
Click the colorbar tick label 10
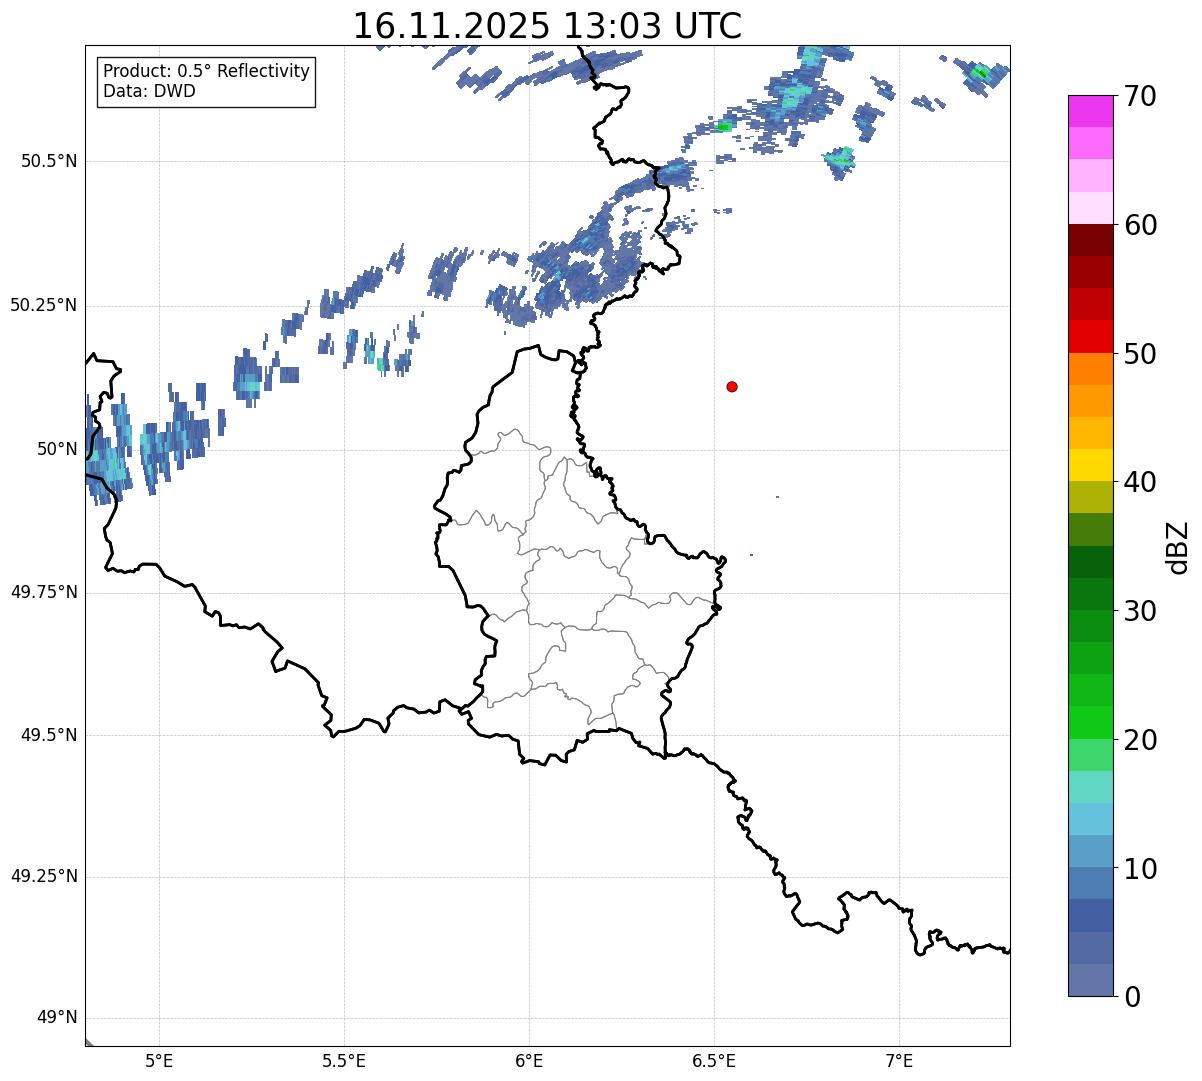point(1139,868)
